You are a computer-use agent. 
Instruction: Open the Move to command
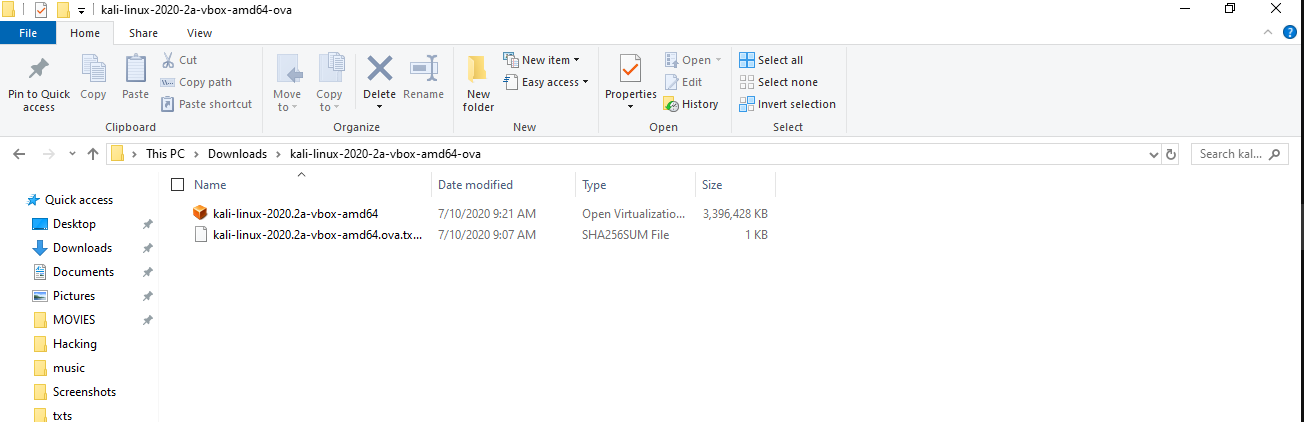(x=287, y=83)
